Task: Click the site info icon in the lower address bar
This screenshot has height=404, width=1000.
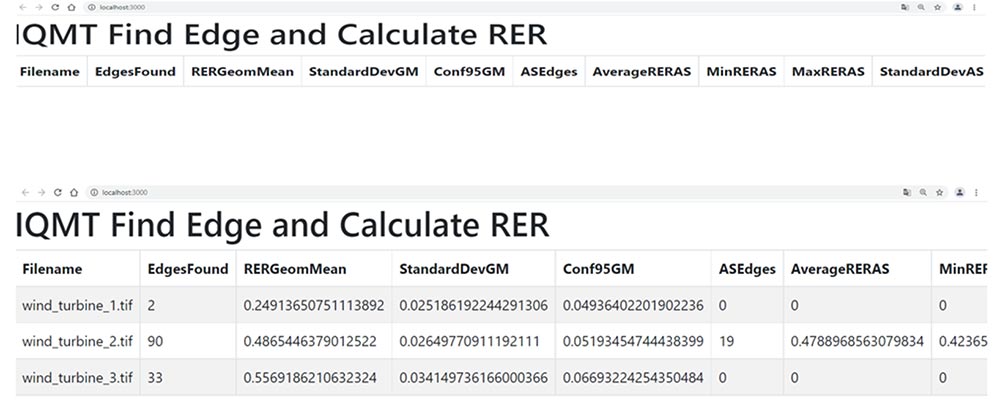Action: pyautogui.click(x=92, y=191)
